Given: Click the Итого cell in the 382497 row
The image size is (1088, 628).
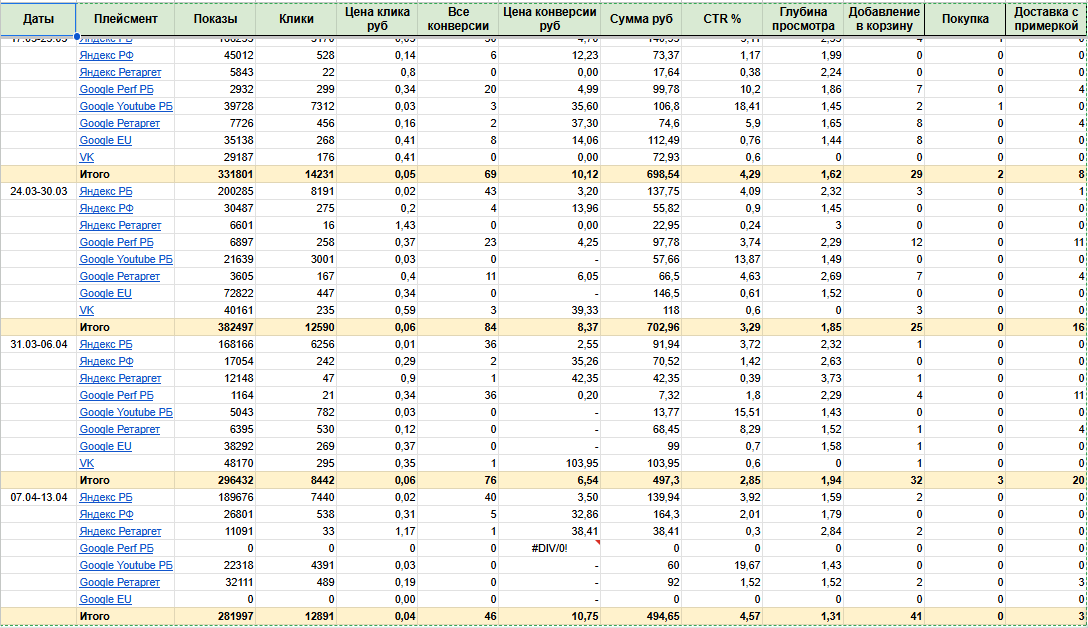Looking at the screenshot, I should coord(126,328).
